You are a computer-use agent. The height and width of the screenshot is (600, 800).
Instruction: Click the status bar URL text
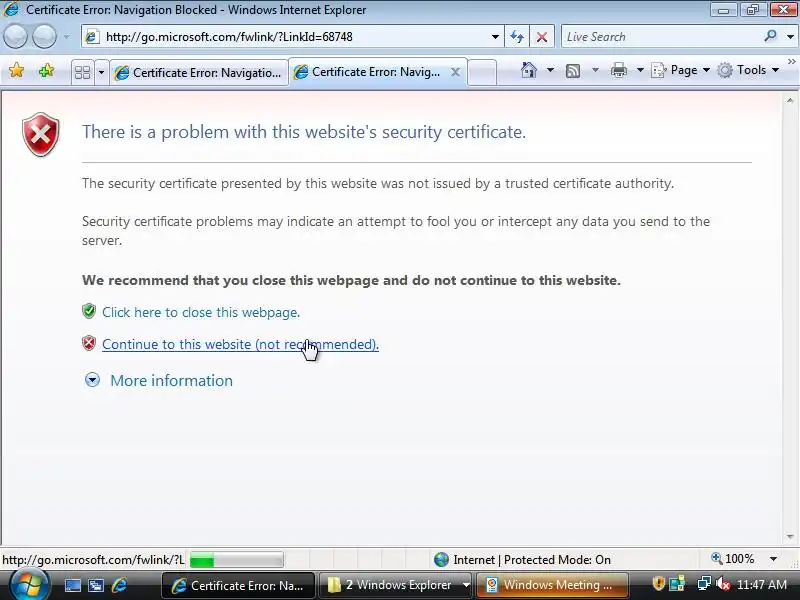[94, 560]
